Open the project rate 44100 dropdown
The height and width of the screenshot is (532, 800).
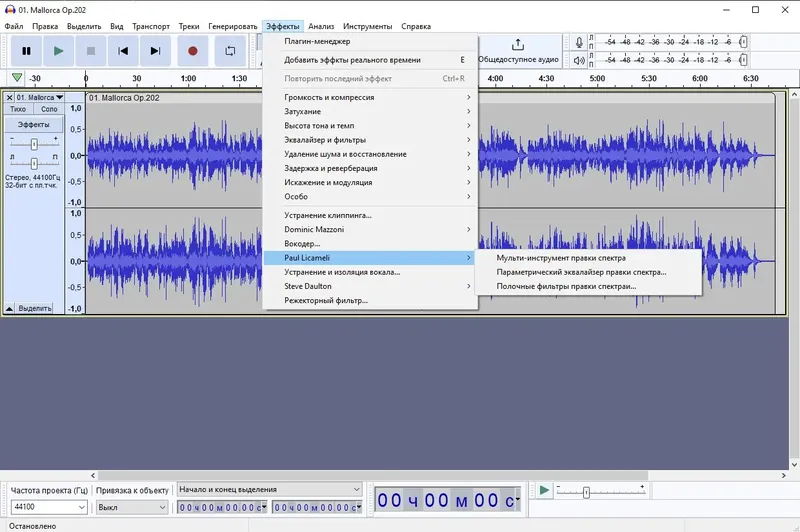click(x=49, y=507)
